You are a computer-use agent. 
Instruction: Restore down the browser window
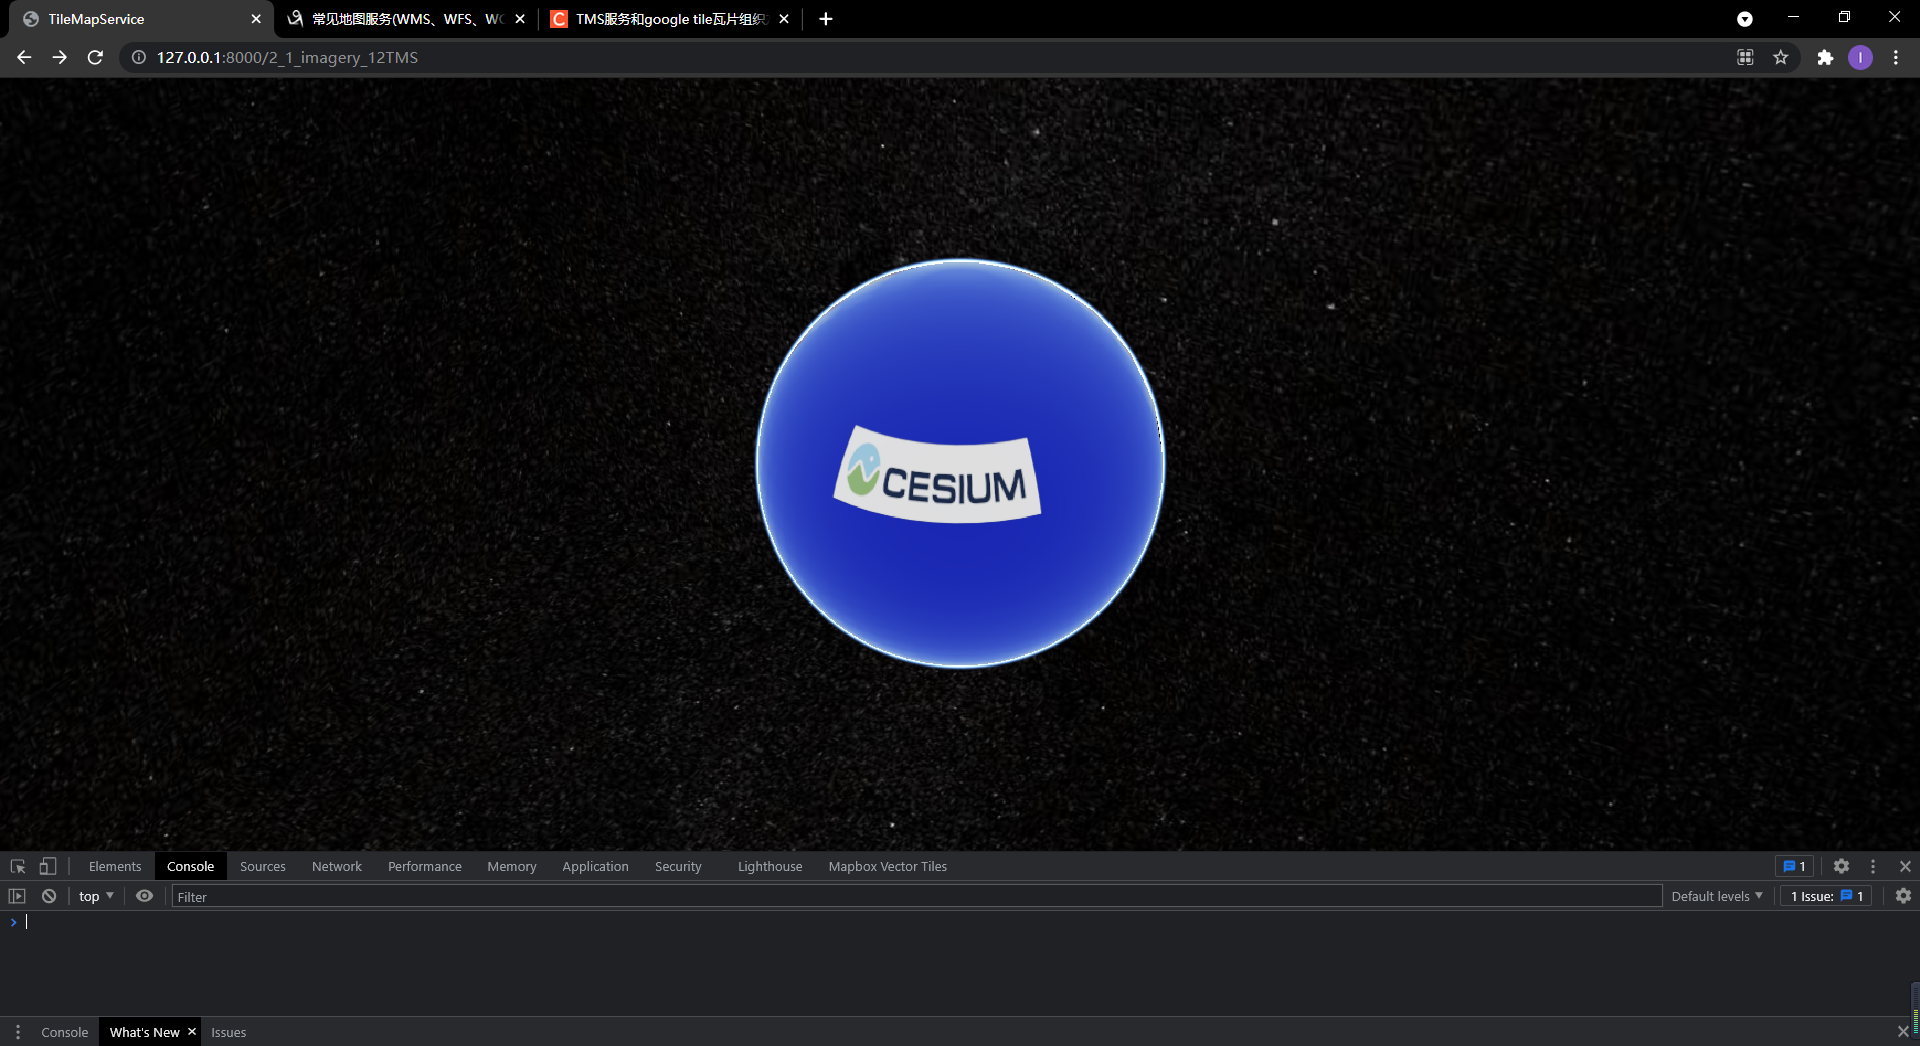pyautogui.click(x=1844, y=17)
